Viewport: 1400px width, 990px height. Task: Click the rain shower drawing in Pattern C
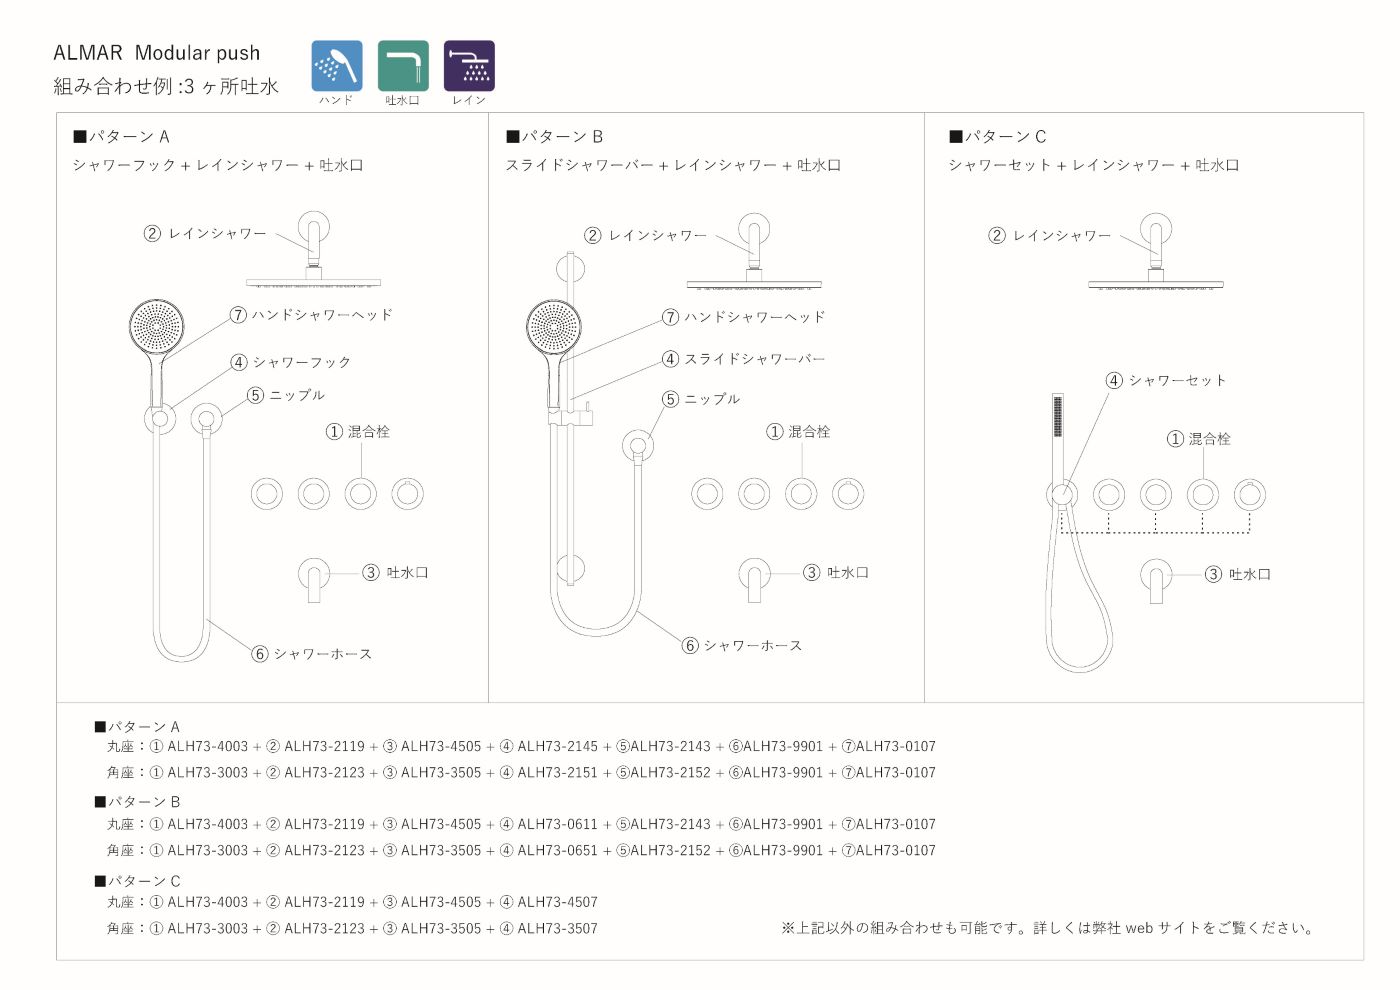click(1156, 252)
